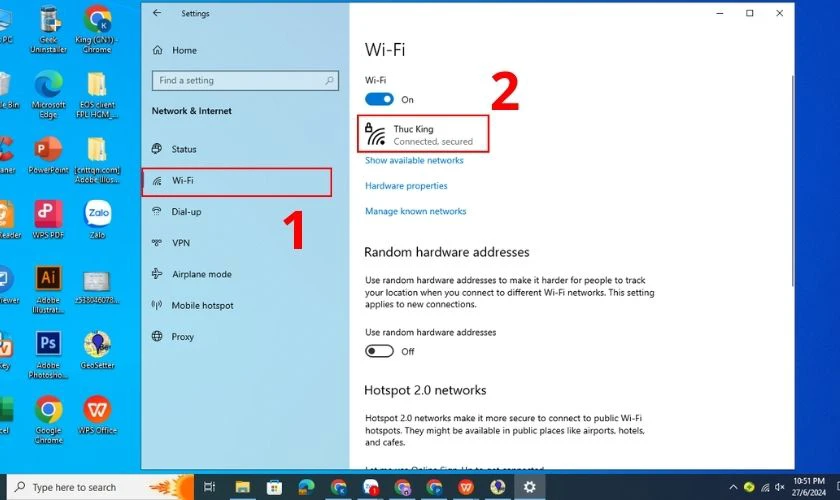840x500 pixels.
Task: Click the GeoSetter desktop icon
Action: coord(98,350)
